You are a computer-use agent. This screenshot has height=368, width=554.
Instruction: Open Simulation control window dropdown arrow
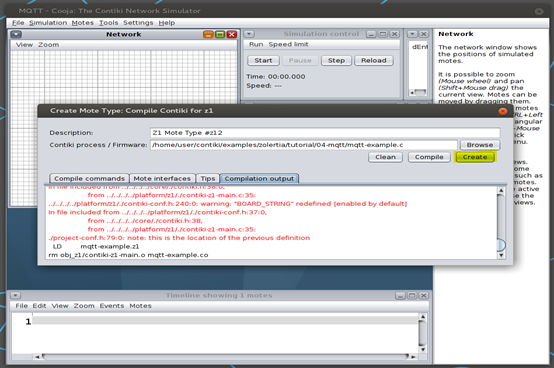(x=249, y=34)
